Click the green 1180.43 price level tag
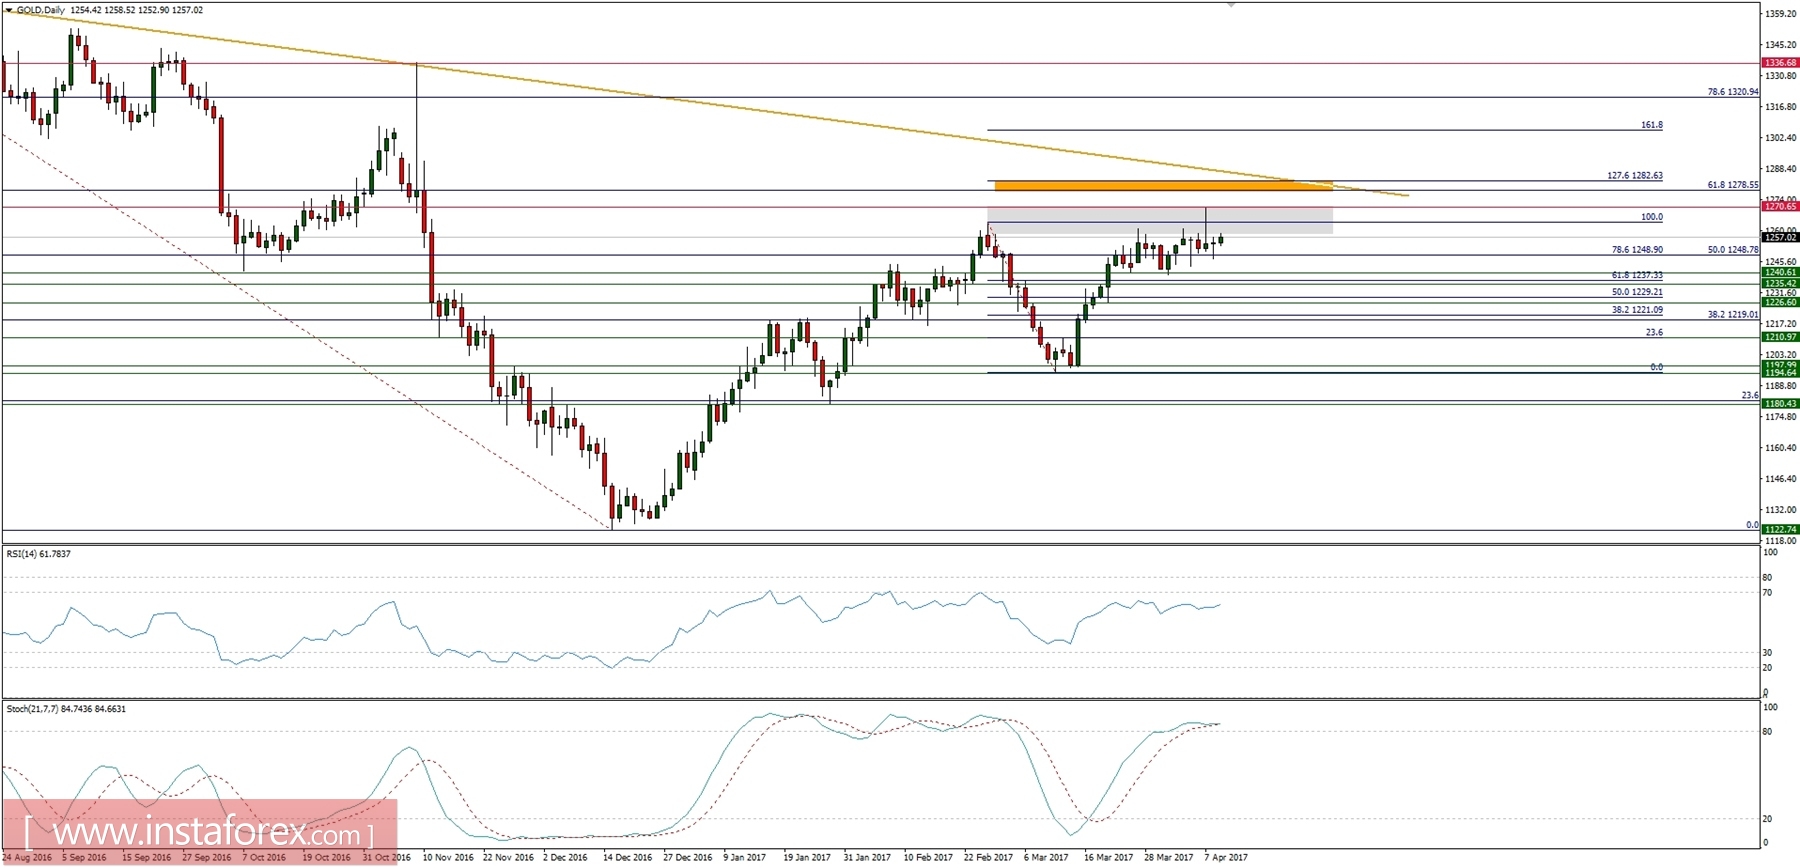The image size is (1800, 868). [x=1780, y=404]
